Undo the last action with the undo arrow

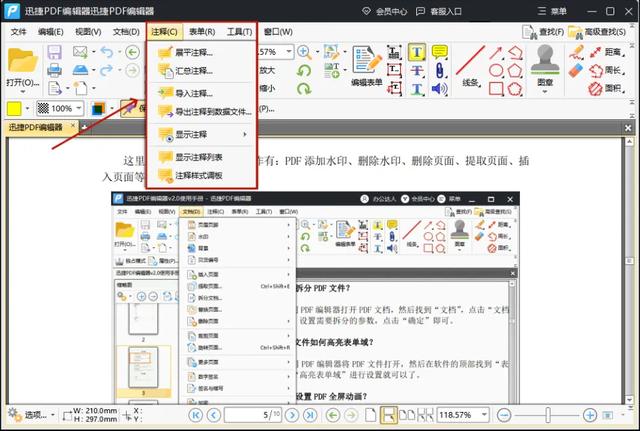[107, 52]
